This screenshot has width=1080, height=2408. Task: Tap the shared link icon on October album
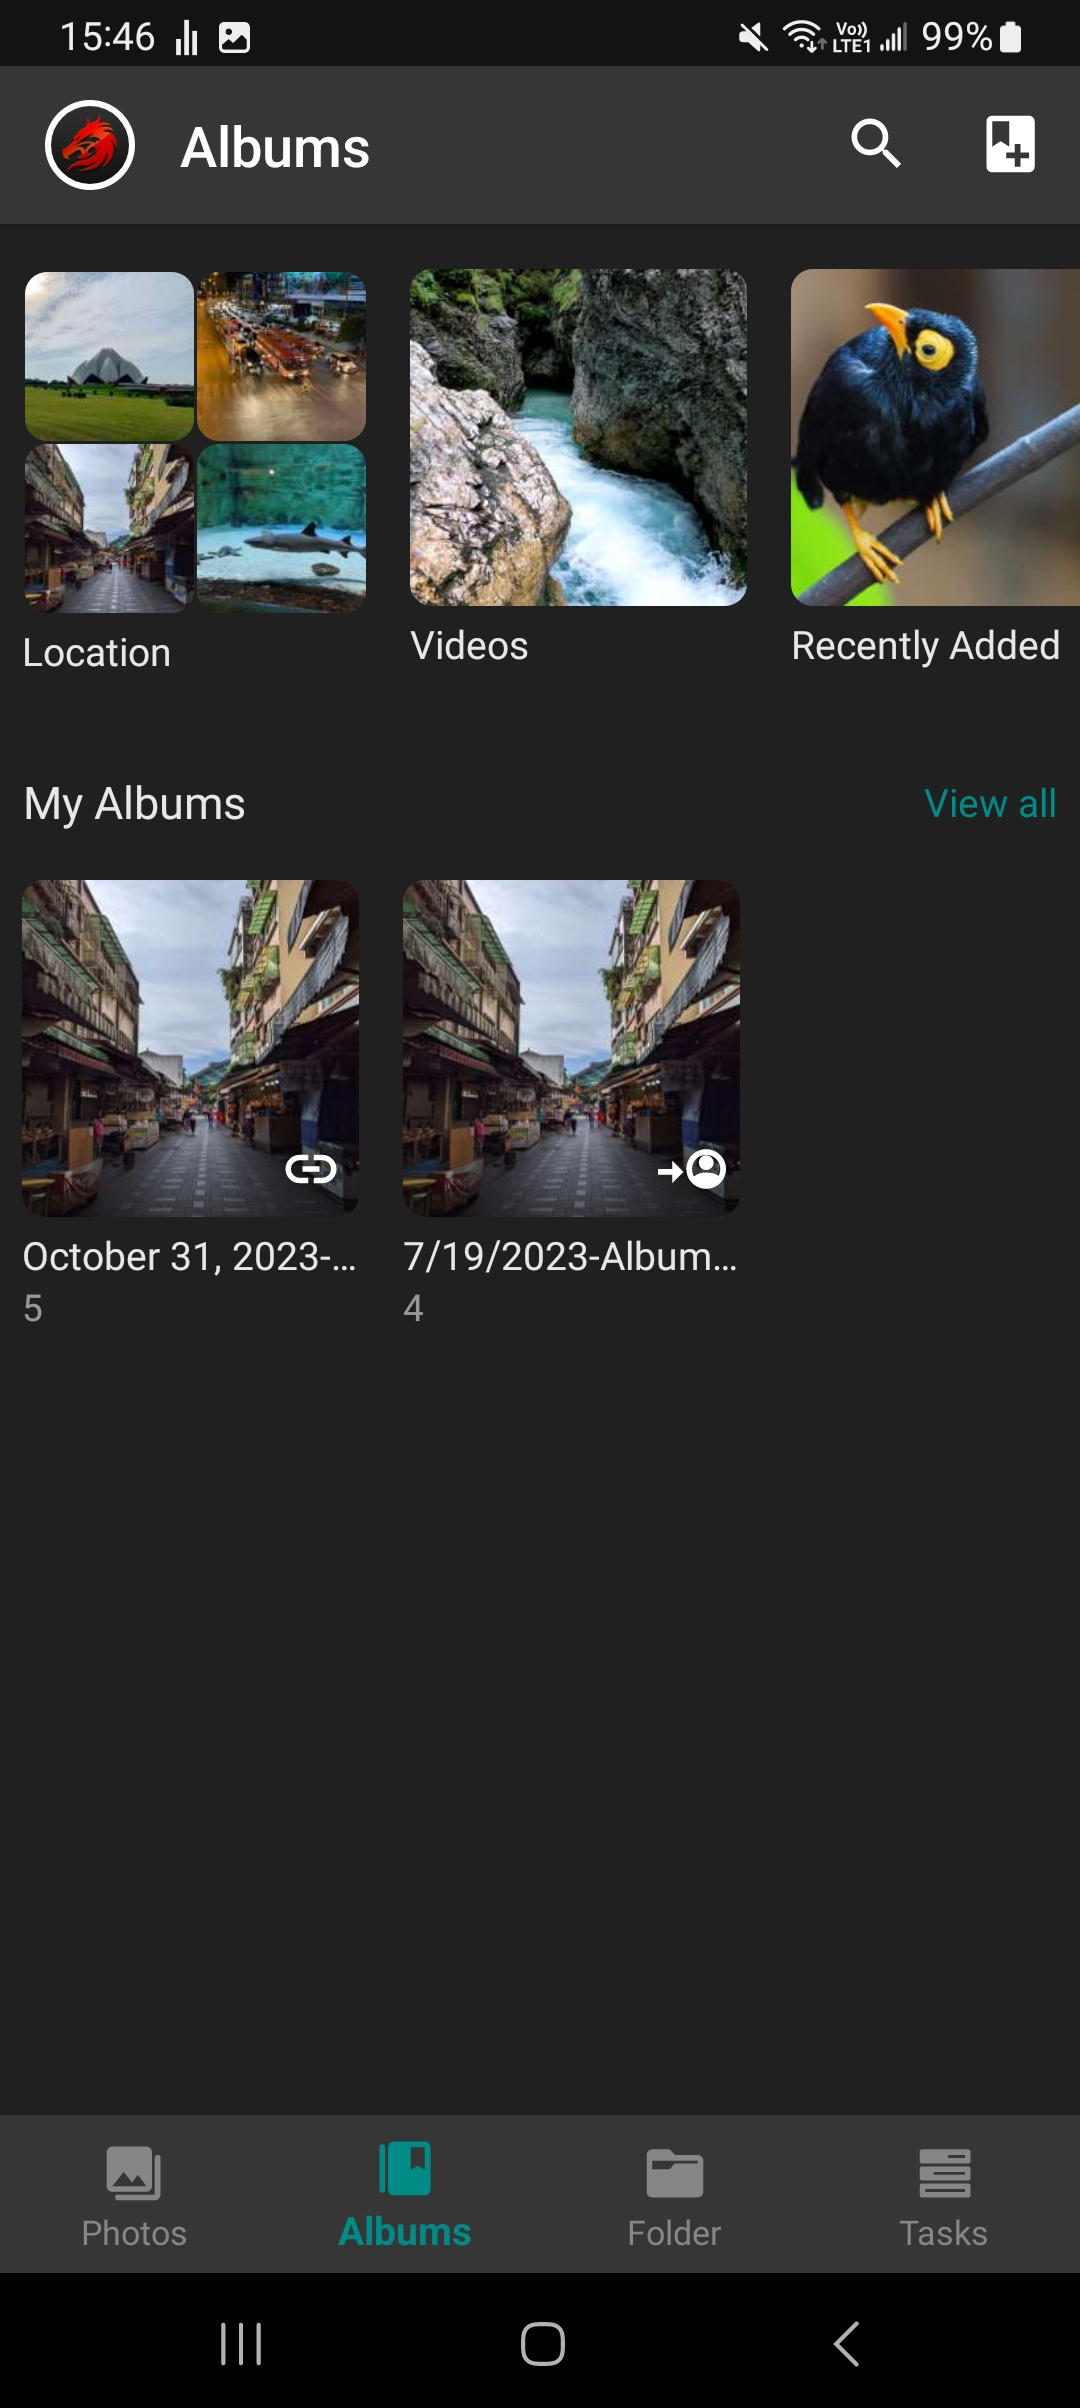311,1168
